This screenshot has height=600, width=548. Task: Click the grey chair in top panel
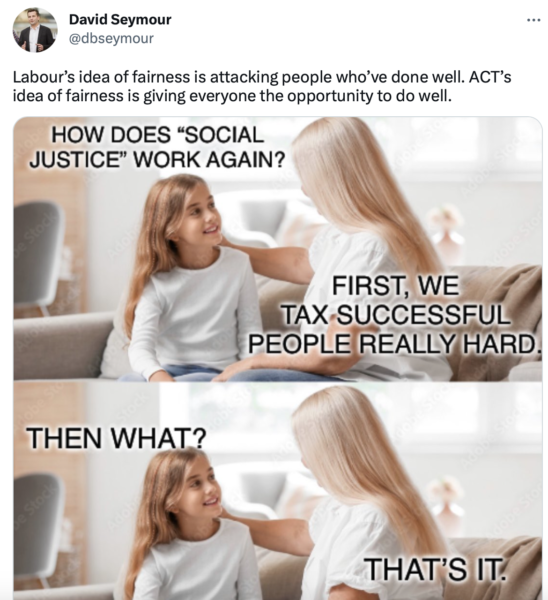click(38, 253)
